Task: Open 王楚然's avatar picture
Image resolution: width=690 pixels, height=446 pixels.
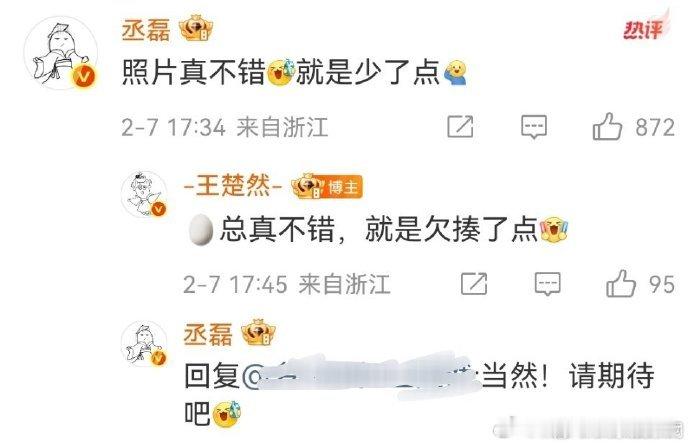Action: click(144, 194)
